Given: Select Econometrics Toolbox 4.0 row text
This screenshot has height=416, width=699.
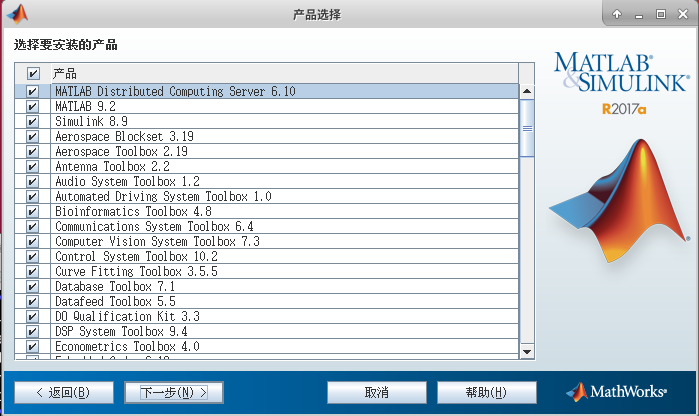Looking at the screenshot, I should (x=127, y=346).
